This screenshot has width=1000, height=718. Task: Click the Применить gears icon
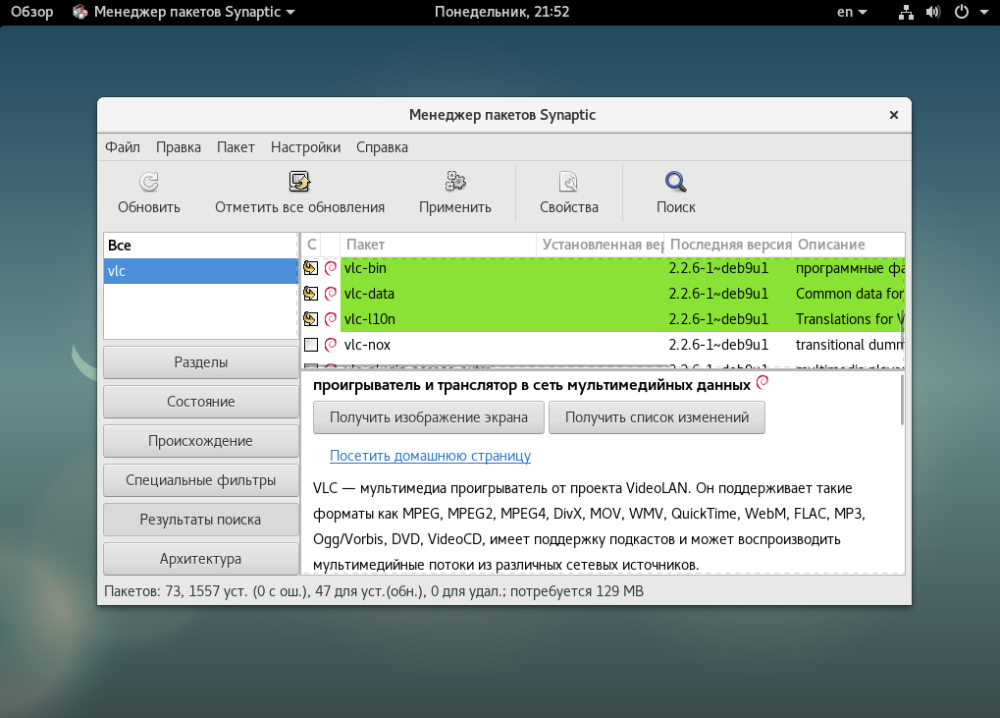point(455,182)
